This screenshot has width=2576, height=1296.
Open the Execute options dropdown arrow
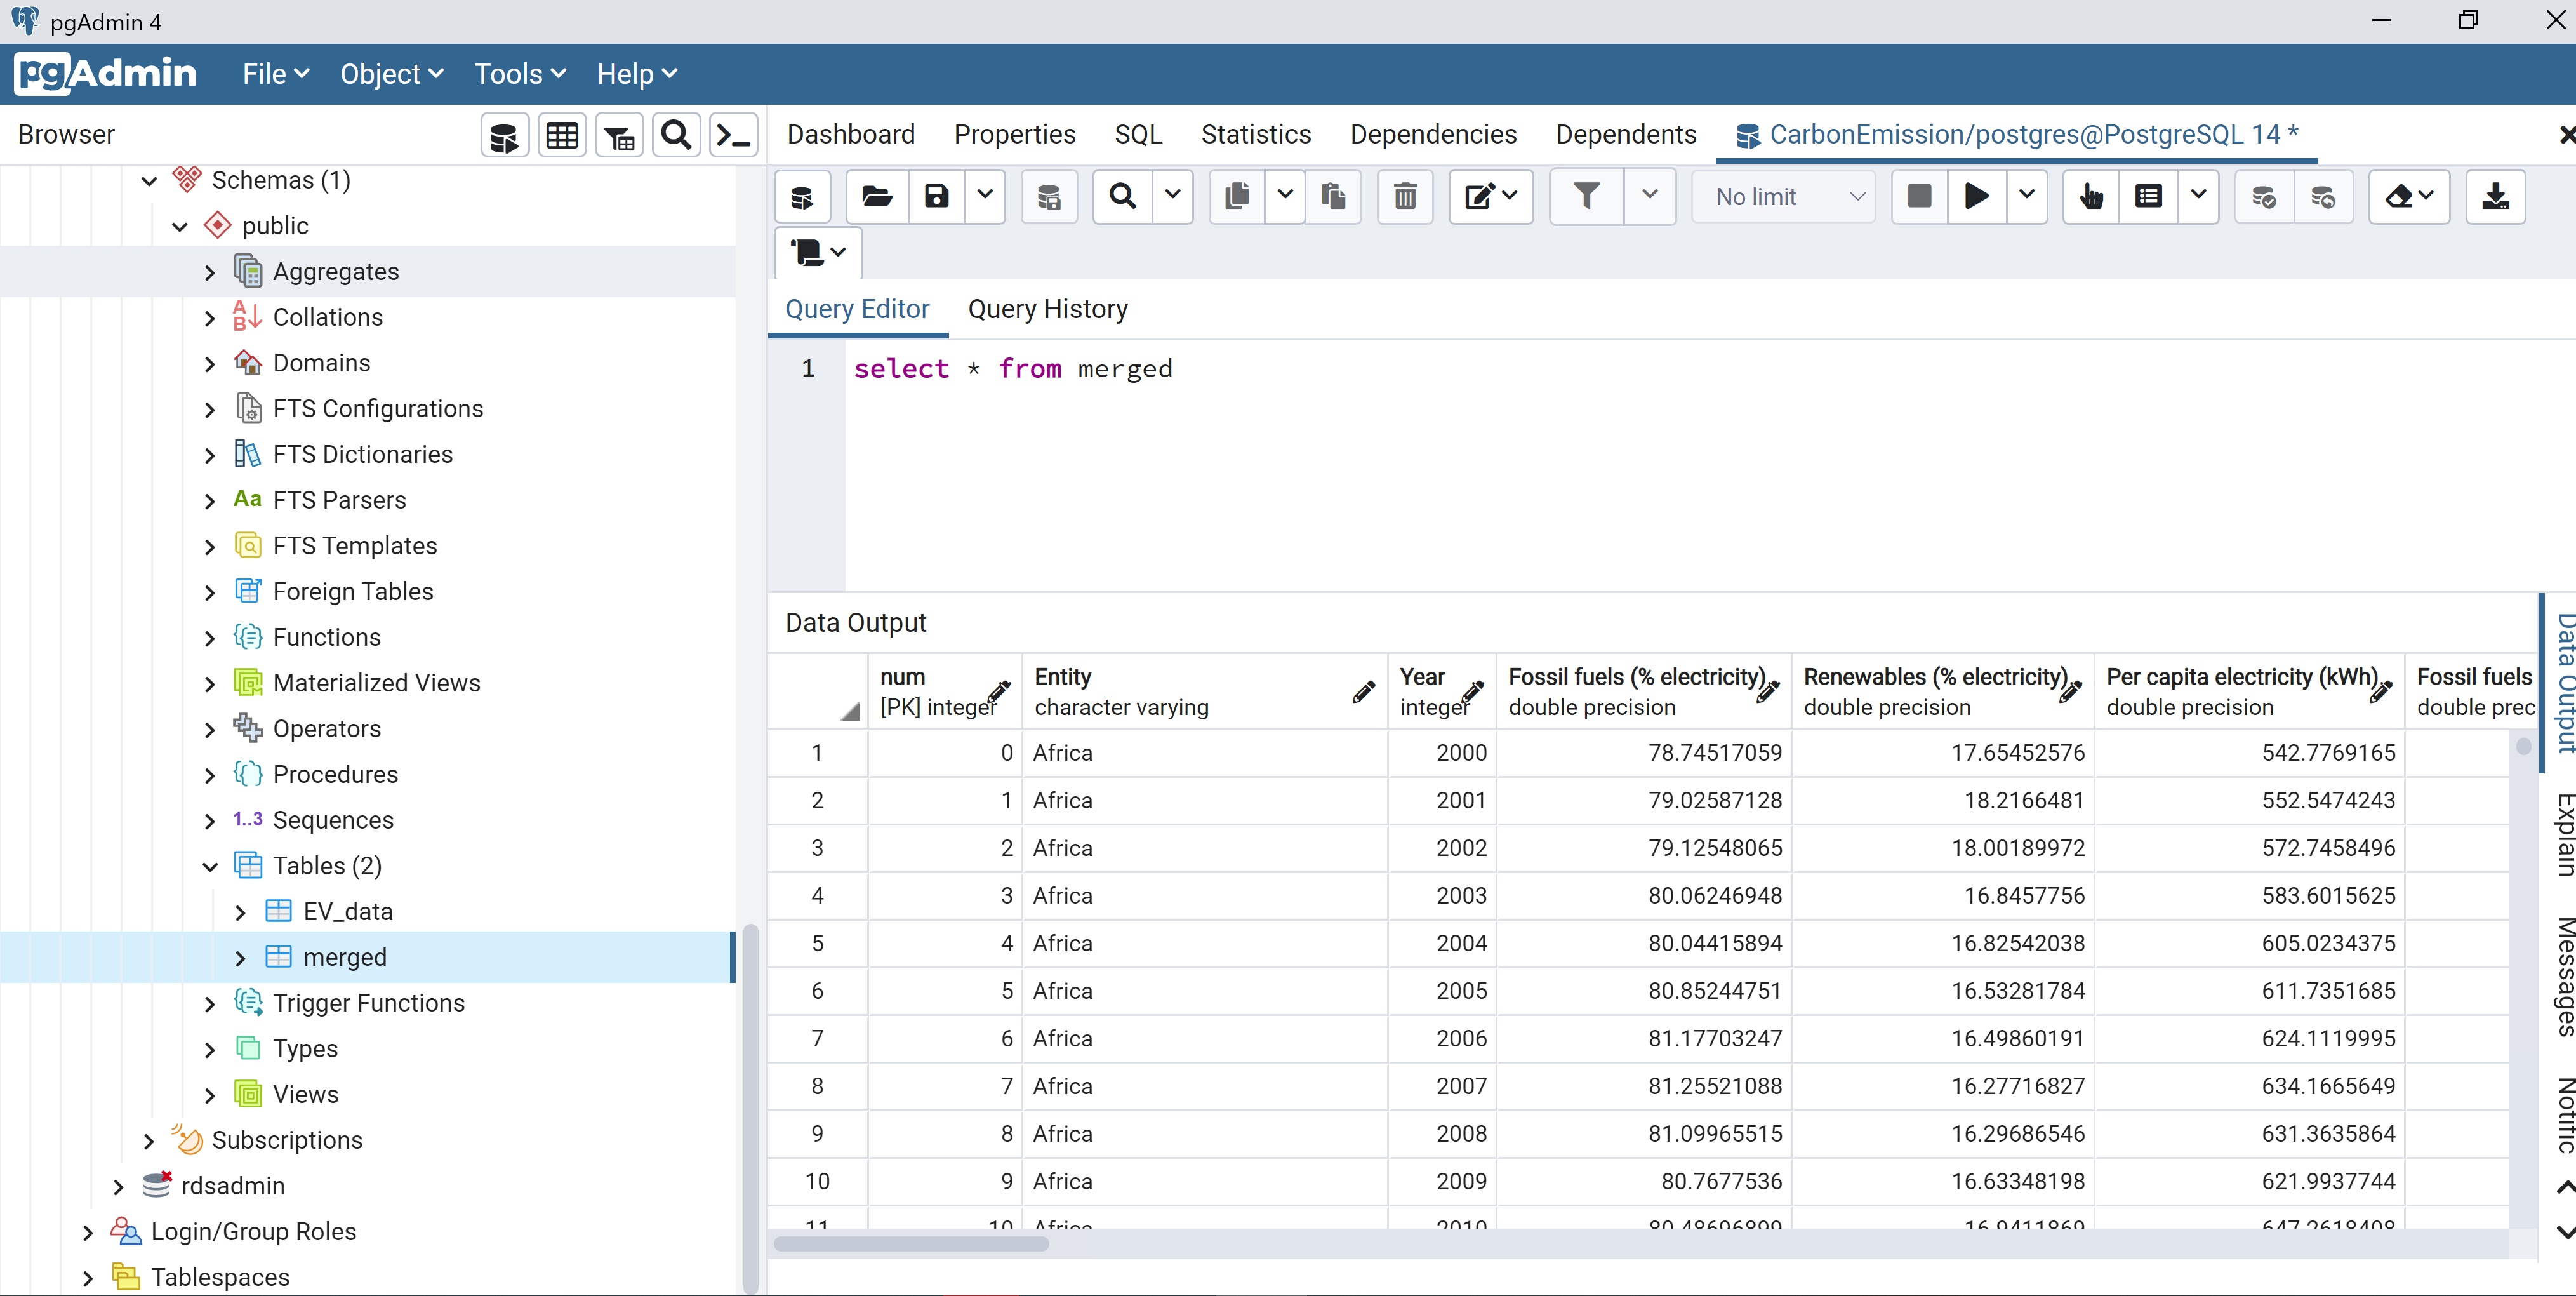click(x=2026, y=197)
